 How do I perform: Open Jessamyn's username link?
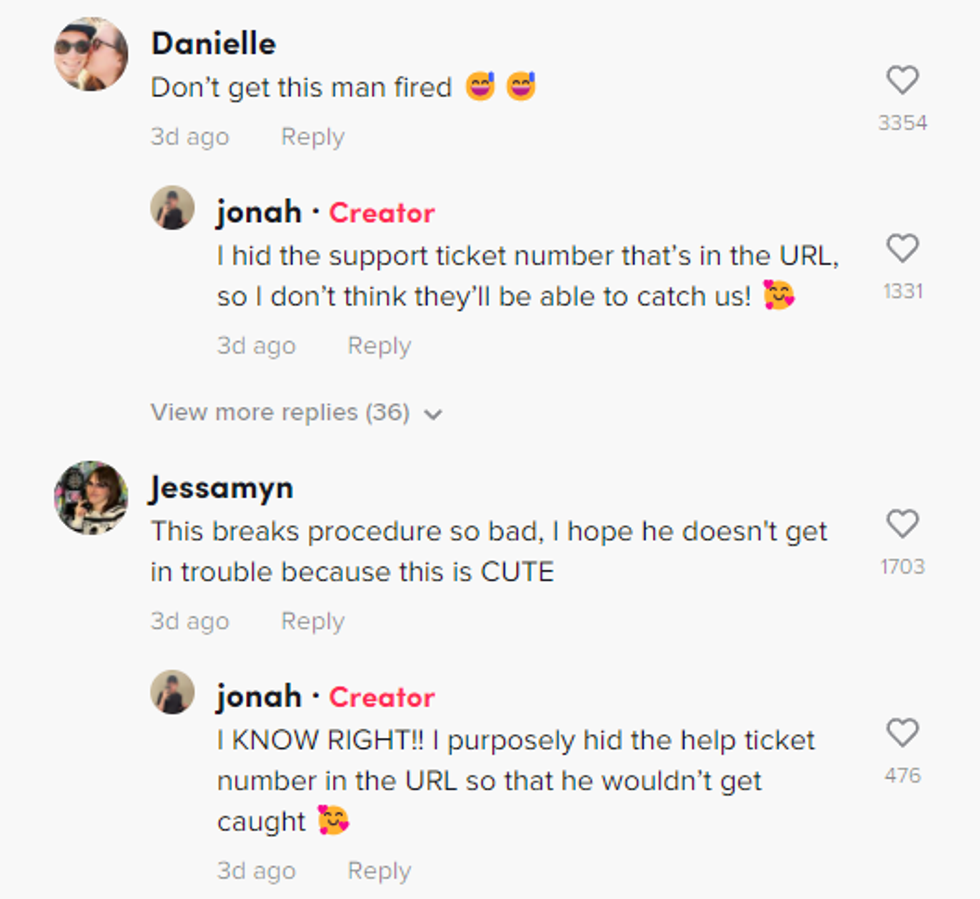221,488
